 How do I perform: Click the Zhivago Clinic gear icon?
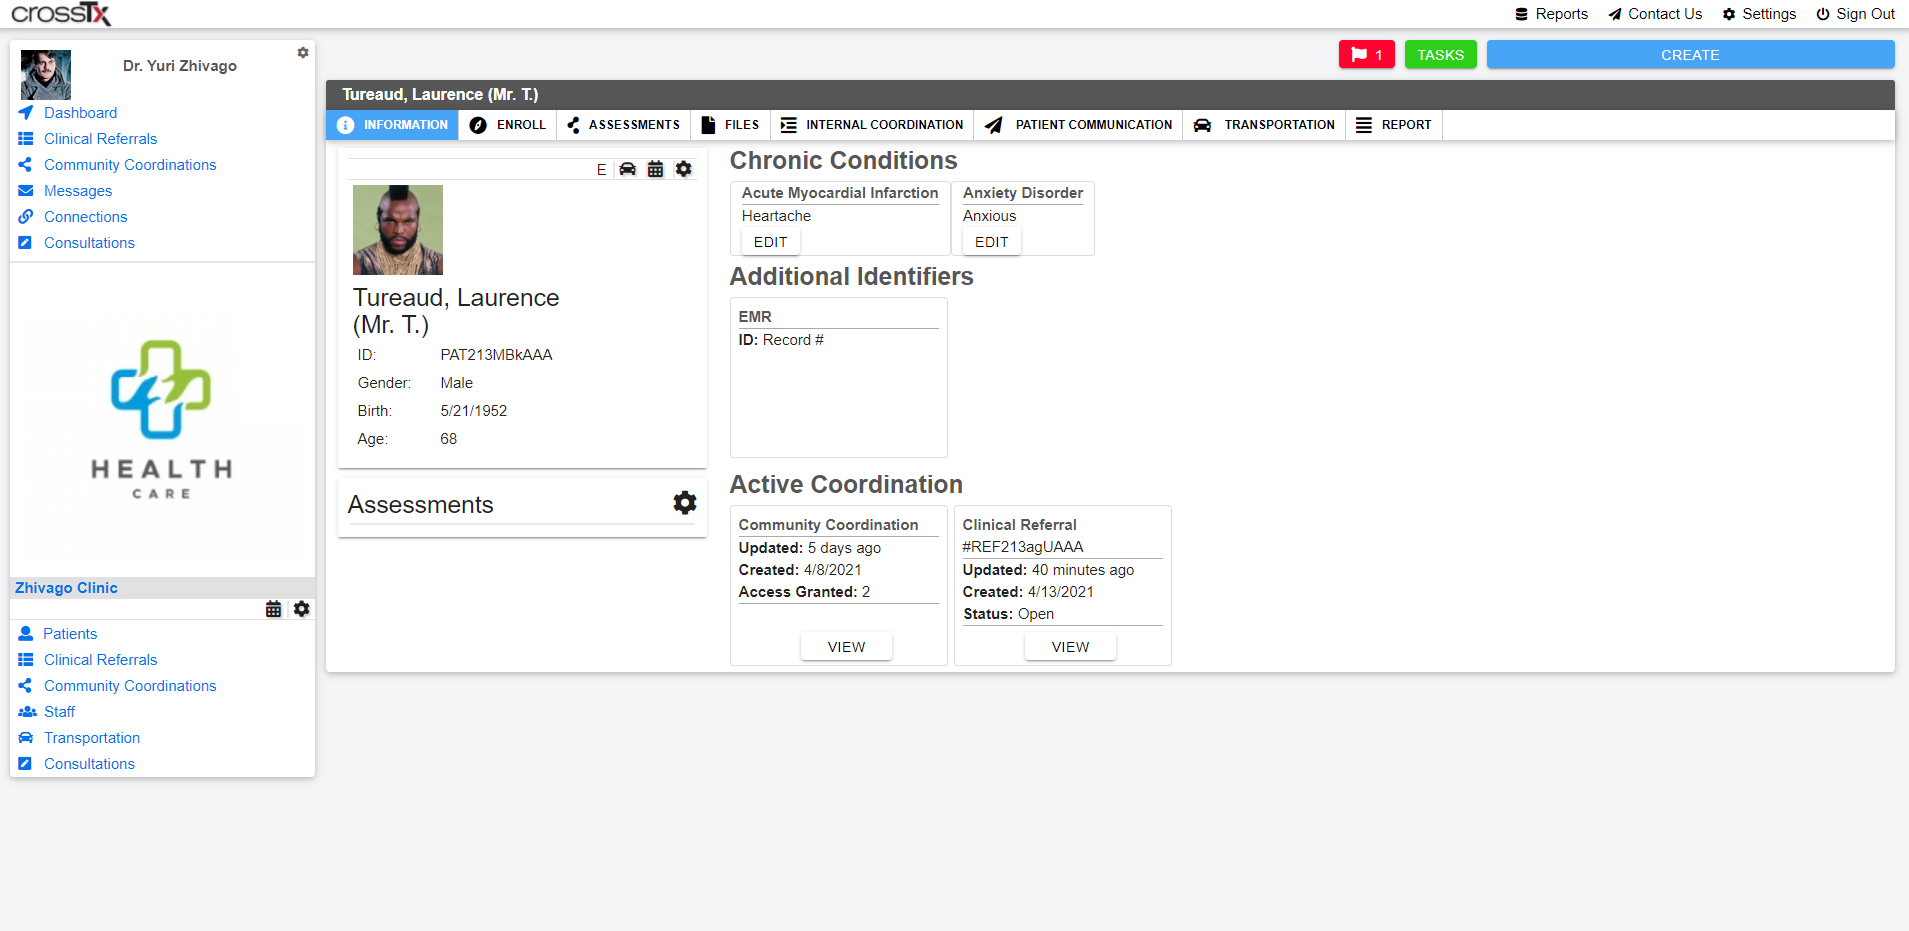point(301,609)
